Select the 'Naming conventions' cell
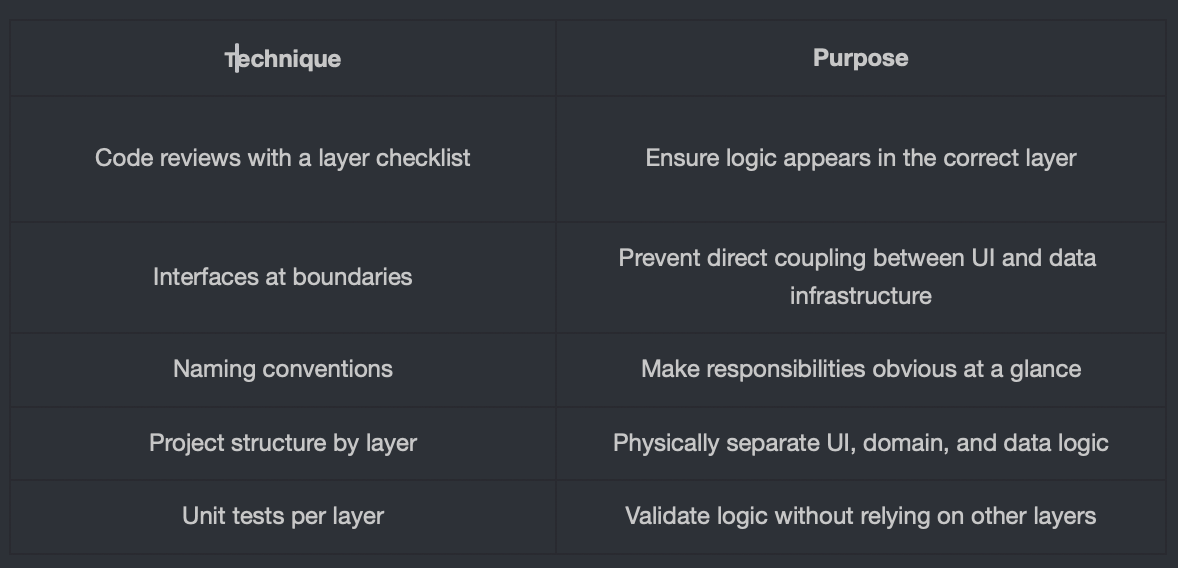1178x568 pixels. pos(283,370)
